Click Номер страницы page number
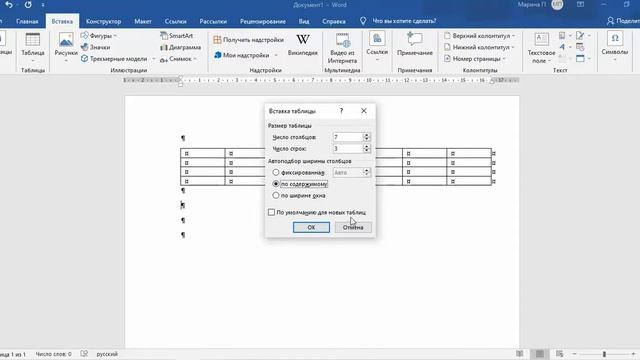 tap(472, 59)
